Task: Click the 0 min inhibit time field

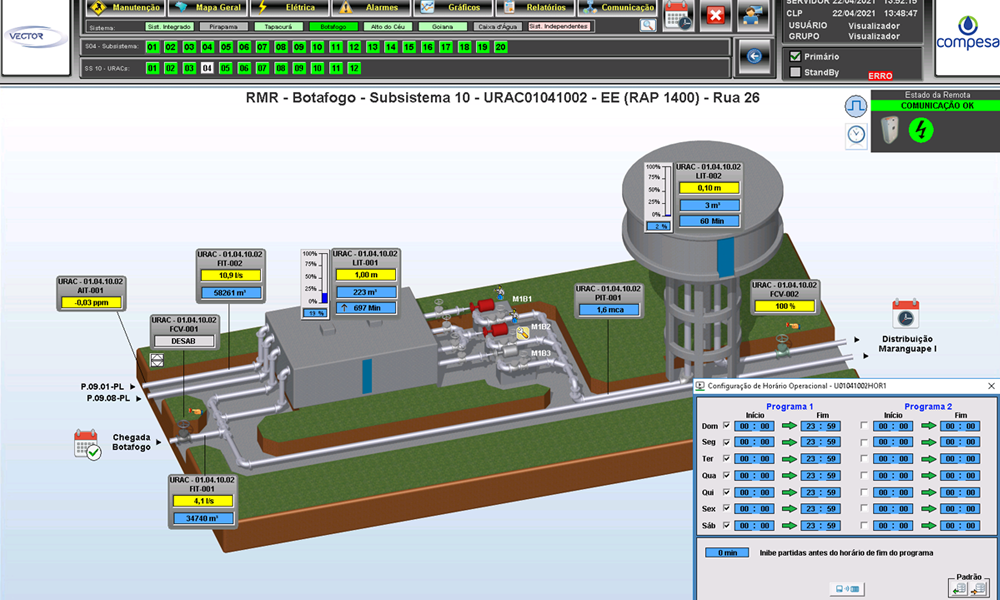Action: click(727, 552)
